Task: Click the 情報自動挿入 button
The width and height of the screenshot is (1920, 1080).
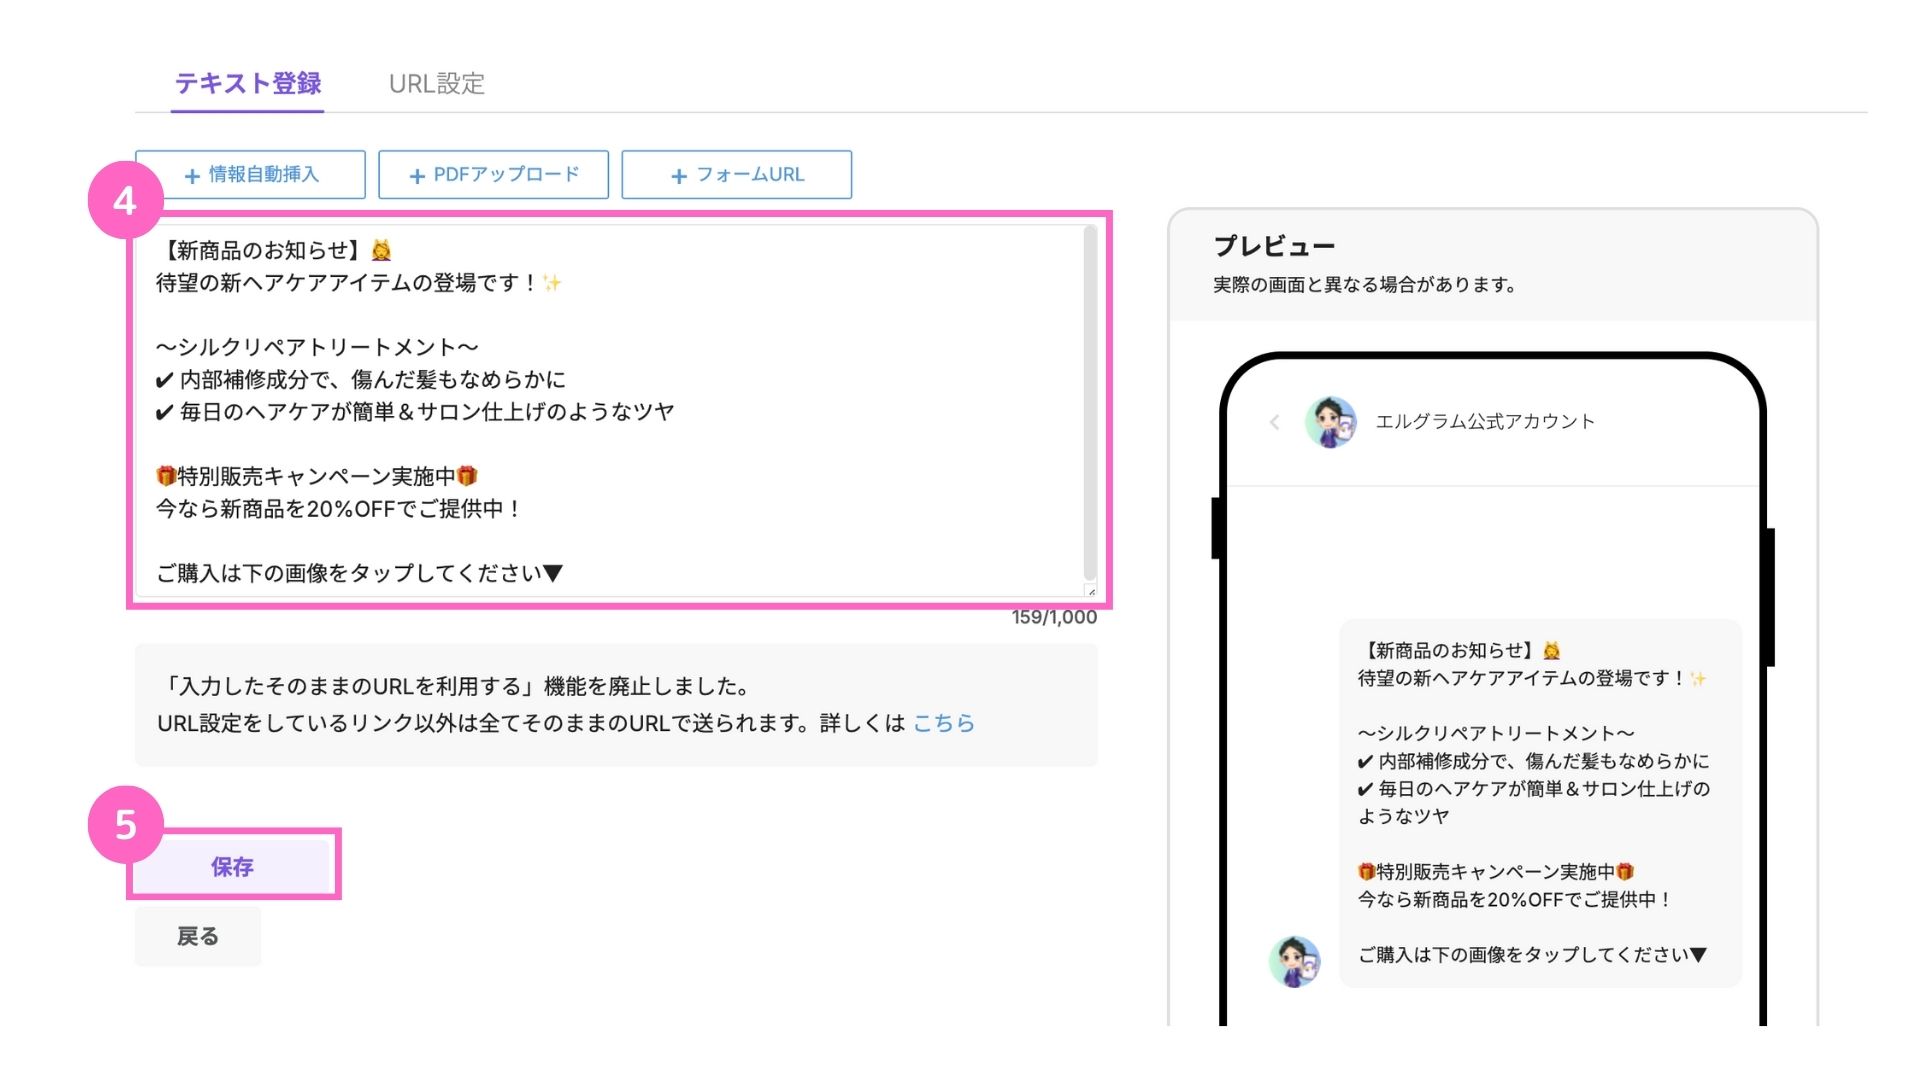Action: pos(250,175)
